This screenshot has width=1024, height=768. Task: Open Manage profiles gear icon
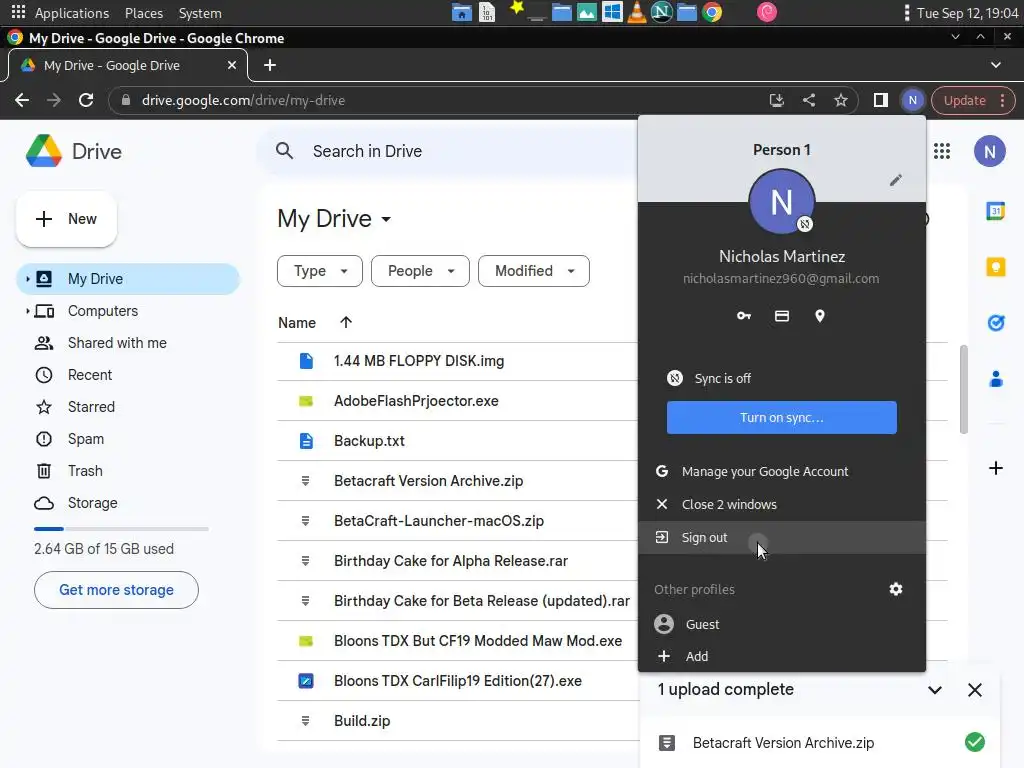(895, 589)
